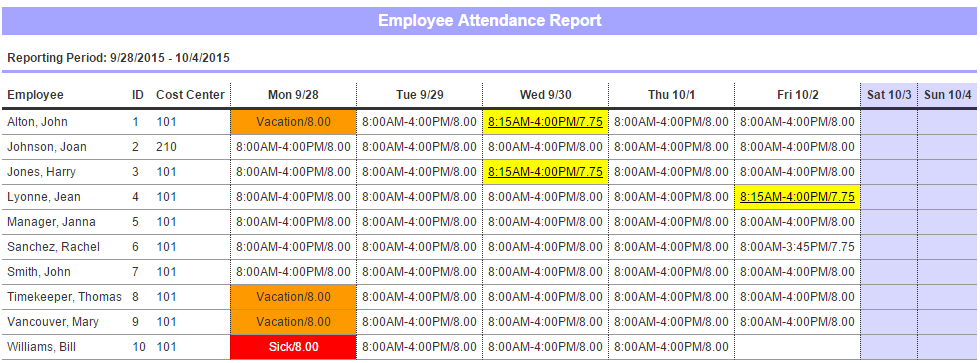Click Mary Vancouver's Vacation/8.00 Monday cell
Screen dimensions: 980x363
coord(293,322)
